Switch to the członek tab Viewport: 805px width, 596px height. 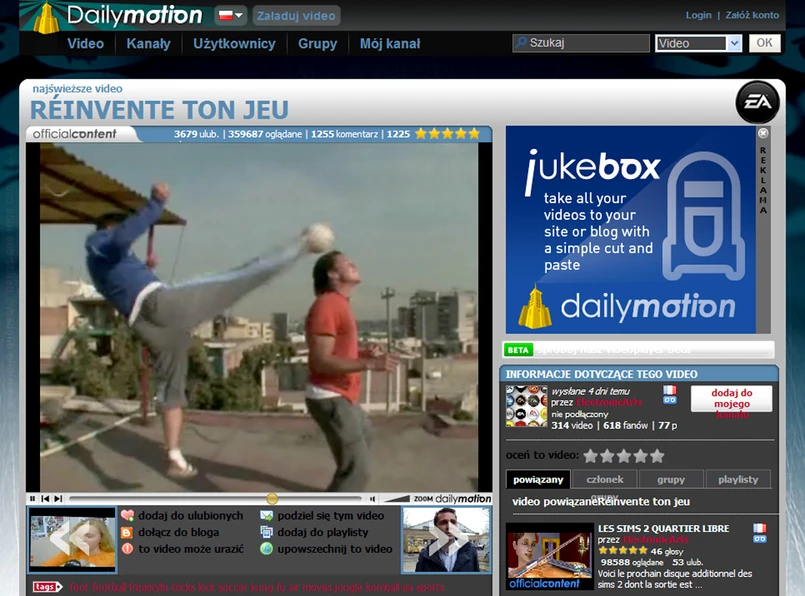point(604,479)
